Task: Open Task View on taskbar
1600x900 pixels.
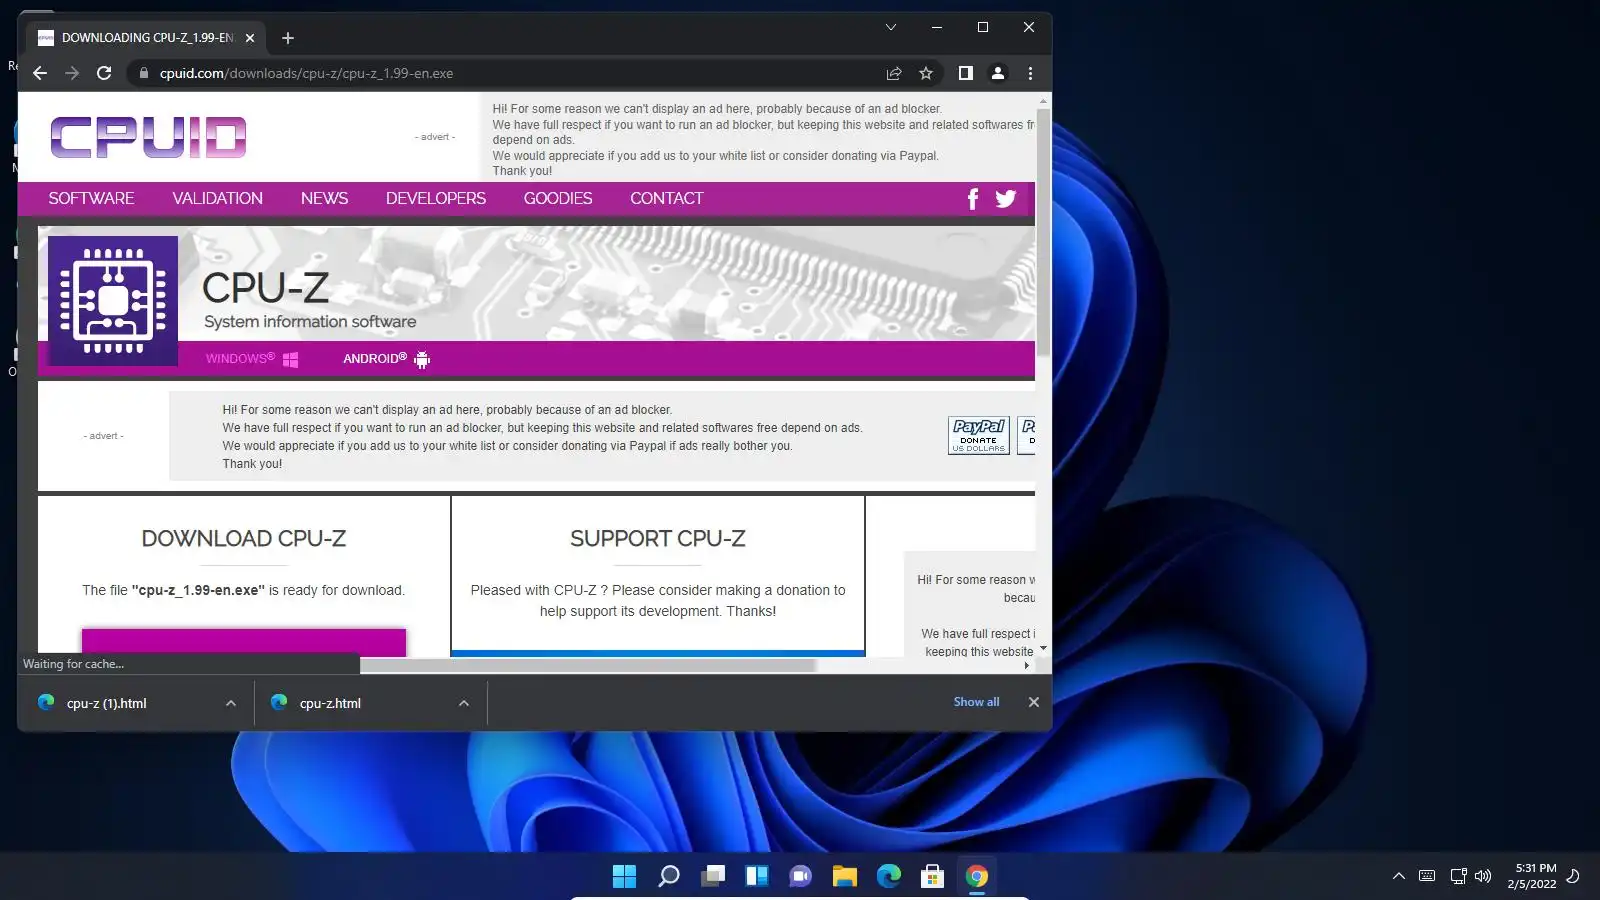Action: pyautogui.click(x=712, y=877)
